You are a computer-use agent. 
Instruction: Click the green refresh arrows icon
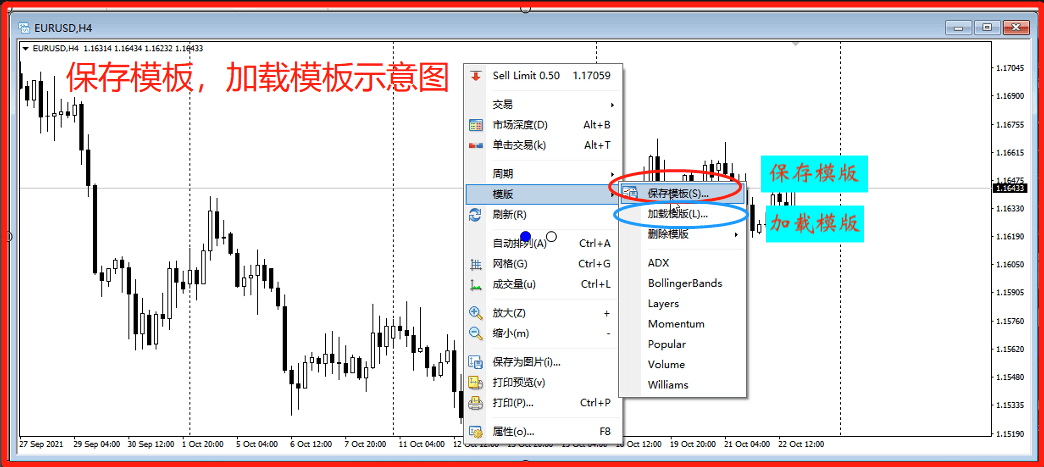475,215
